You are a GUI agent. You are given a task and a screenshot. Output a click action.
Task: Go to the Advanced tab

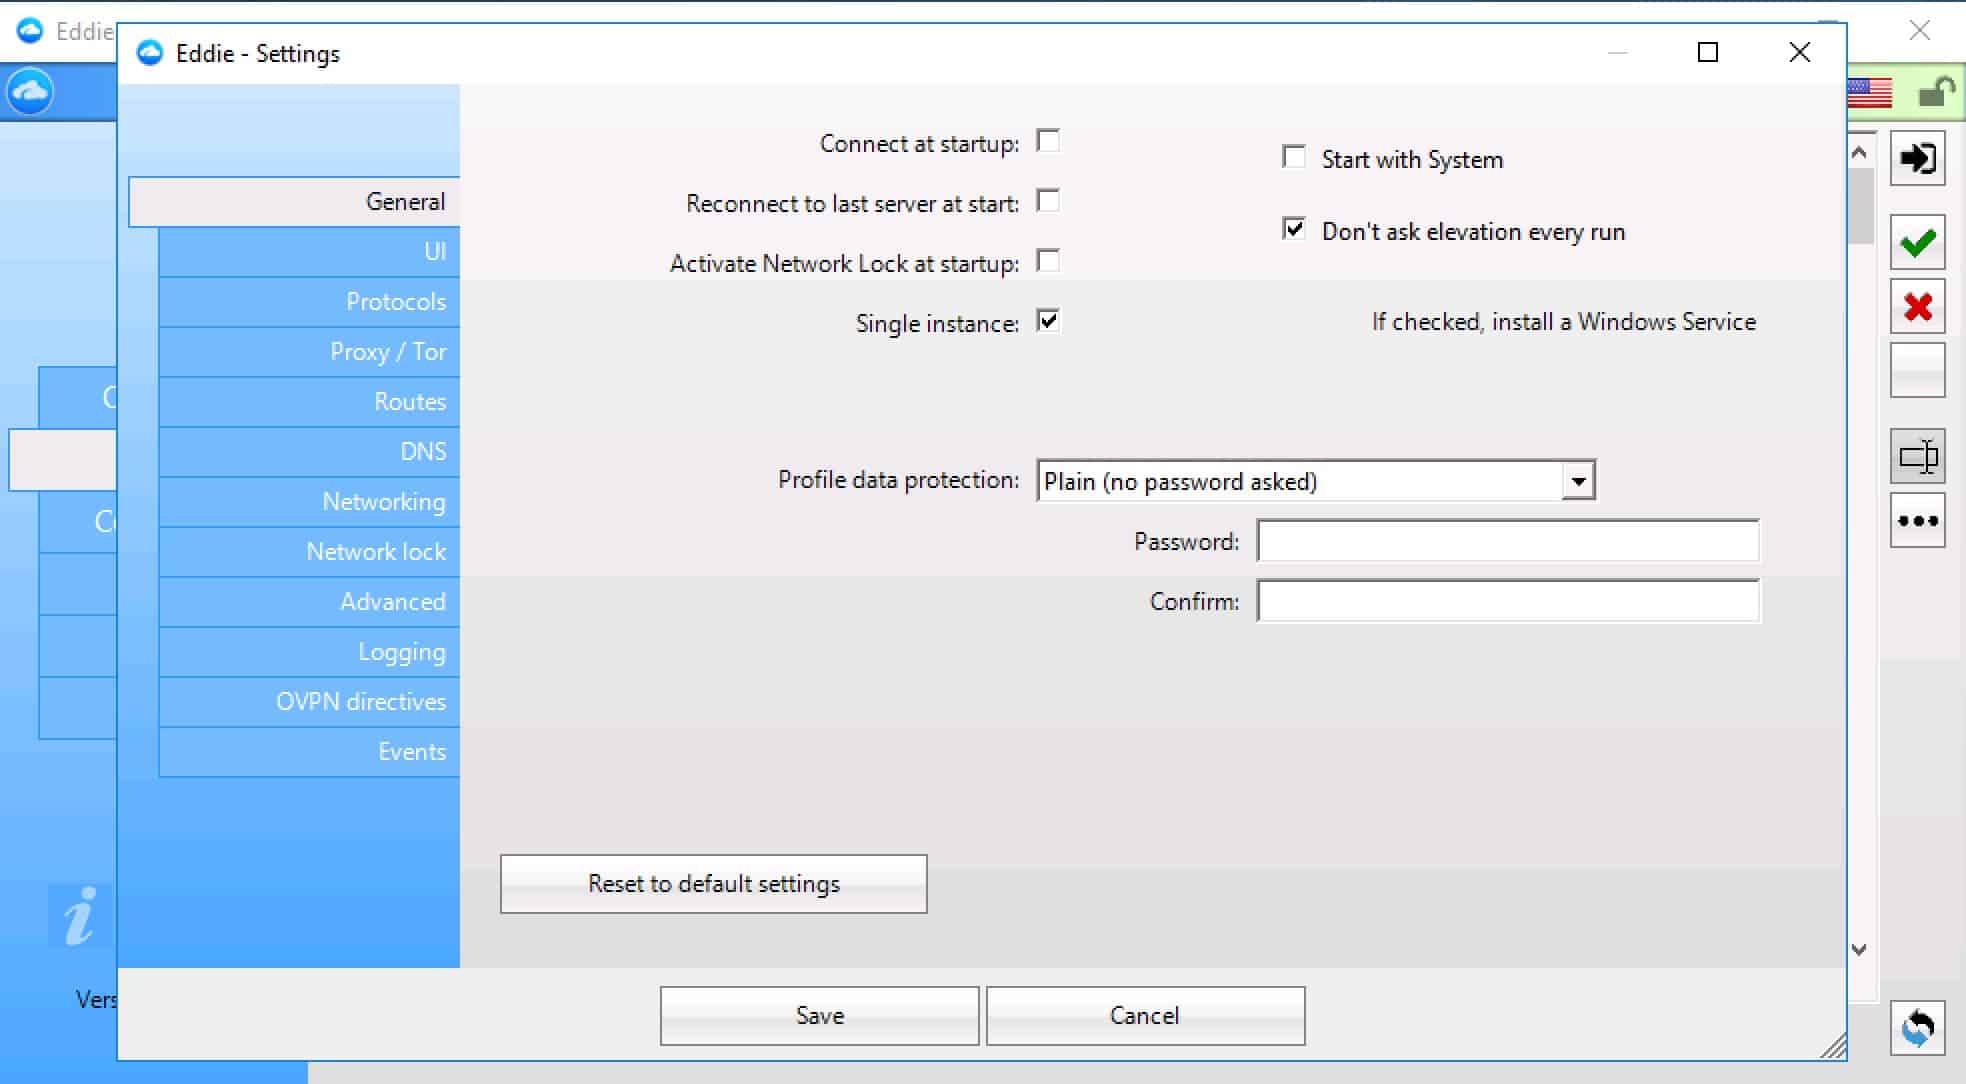pyautogui.click(x=309, y=602)
